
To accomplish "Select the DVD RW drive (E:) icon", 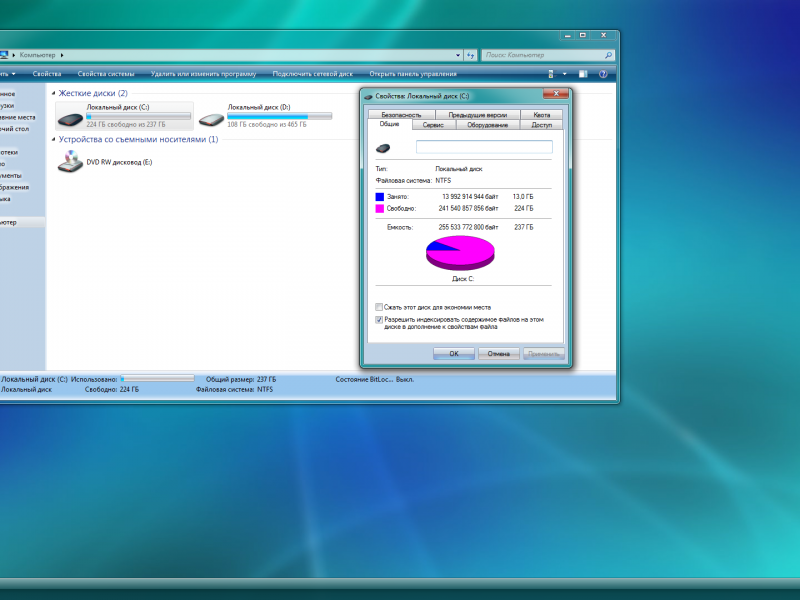I will [x=70, y=162].
